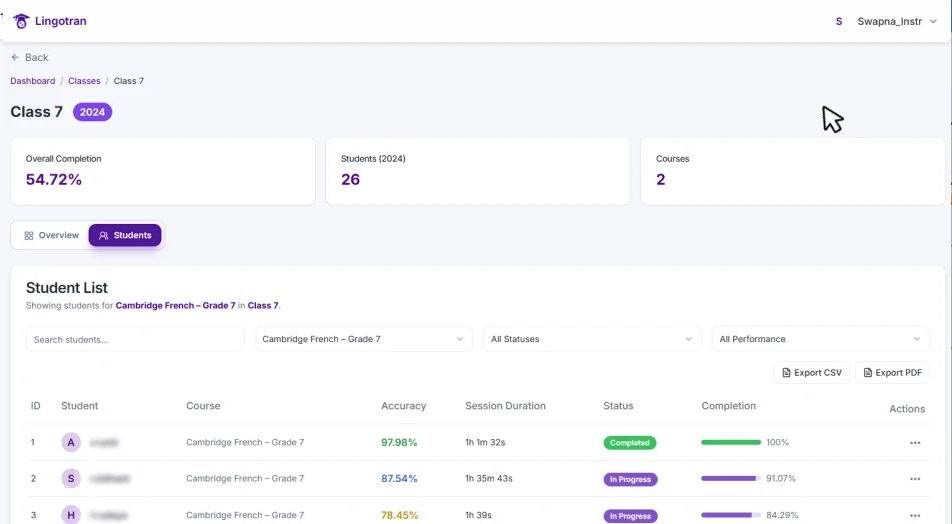The height and width of the screenshot is (524, 952).
Task: Open the Classes breadcrumb link
Action: [x=84, y=81]
